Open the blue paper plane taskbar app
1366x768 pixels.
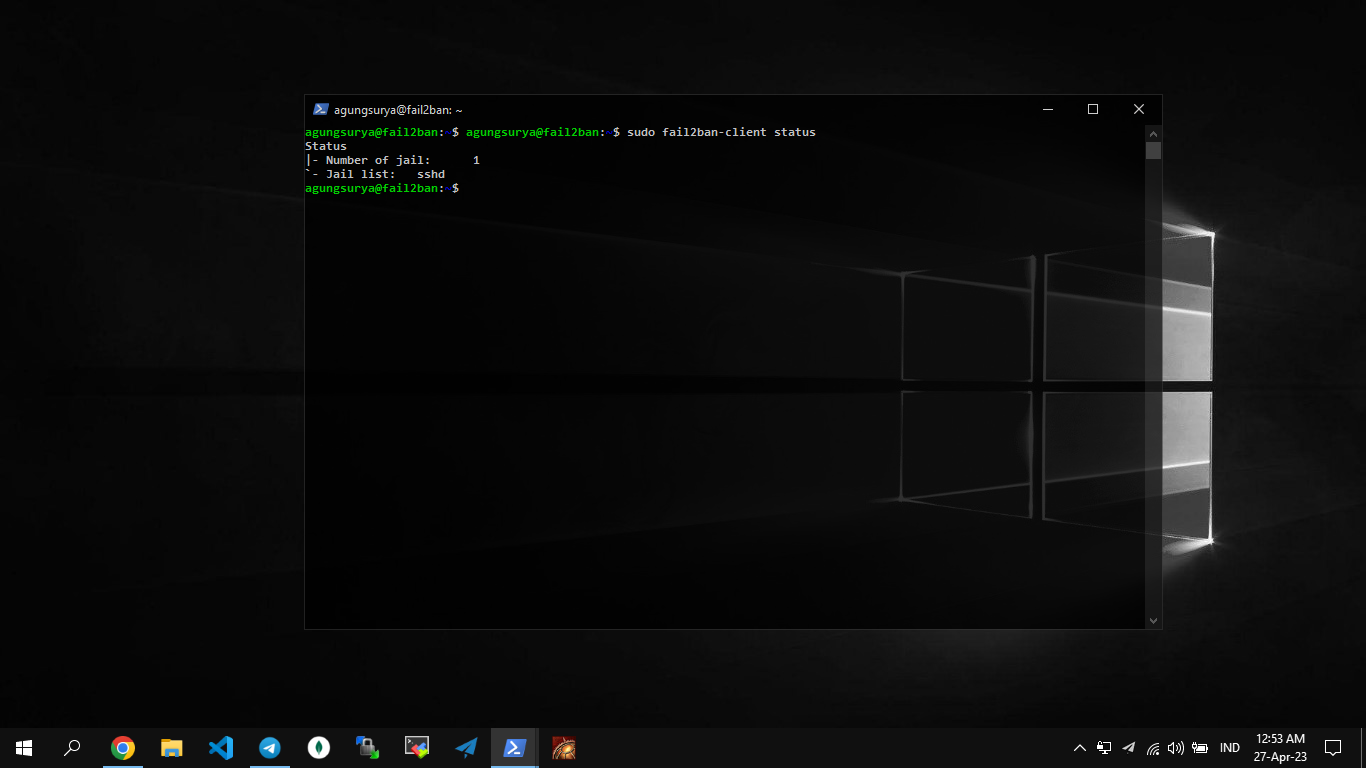pos(466,747)
